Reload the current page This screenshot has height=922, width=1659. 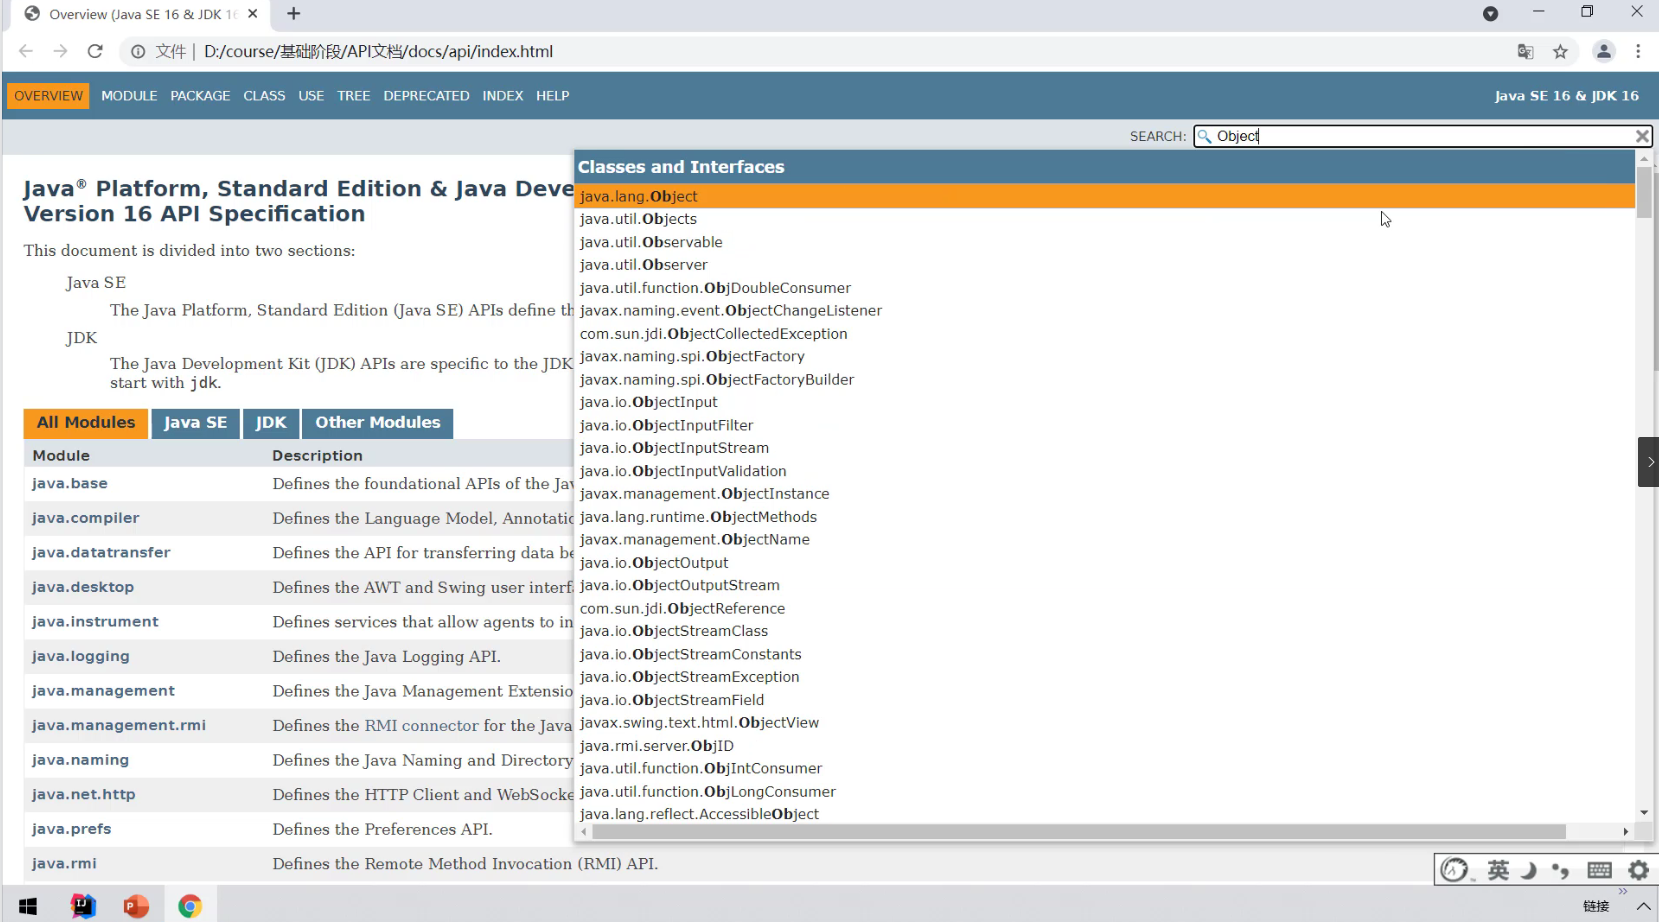[95, 51]
